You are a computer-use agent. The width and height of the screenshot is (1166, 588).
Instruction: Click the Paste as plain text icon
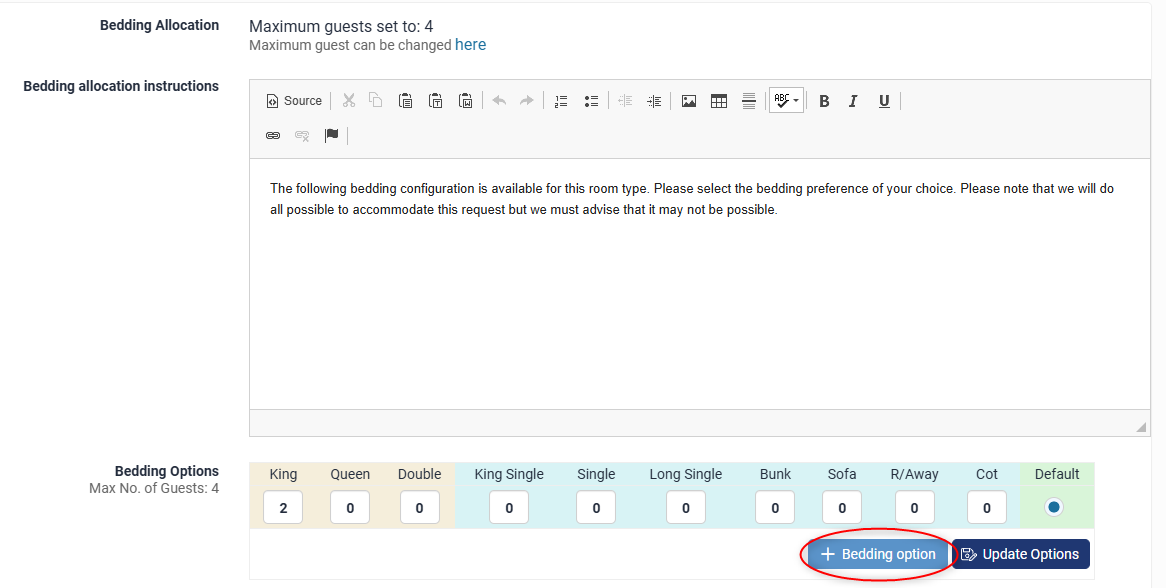point(436,101)
